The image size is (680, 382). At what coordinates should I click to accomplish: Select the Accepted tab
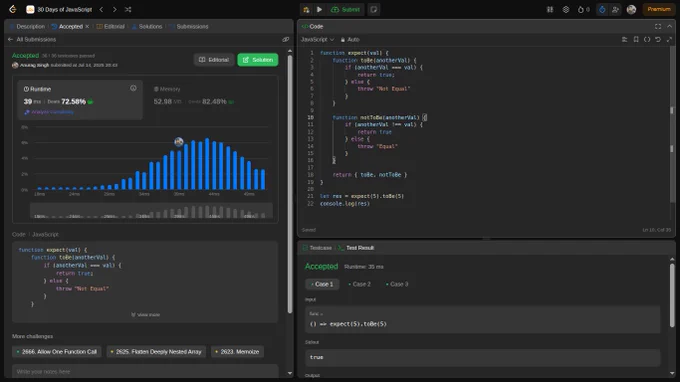[67, 26]
